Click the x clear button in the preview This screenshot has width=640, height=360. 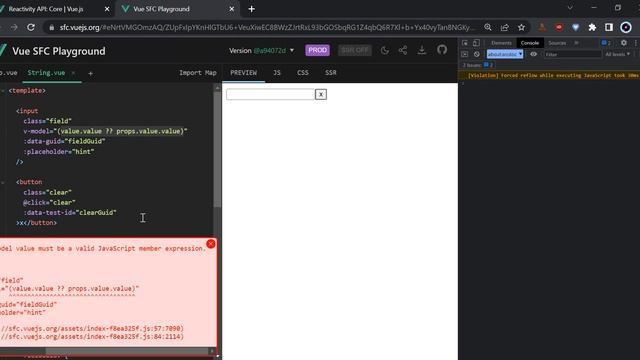click(321, 94)
